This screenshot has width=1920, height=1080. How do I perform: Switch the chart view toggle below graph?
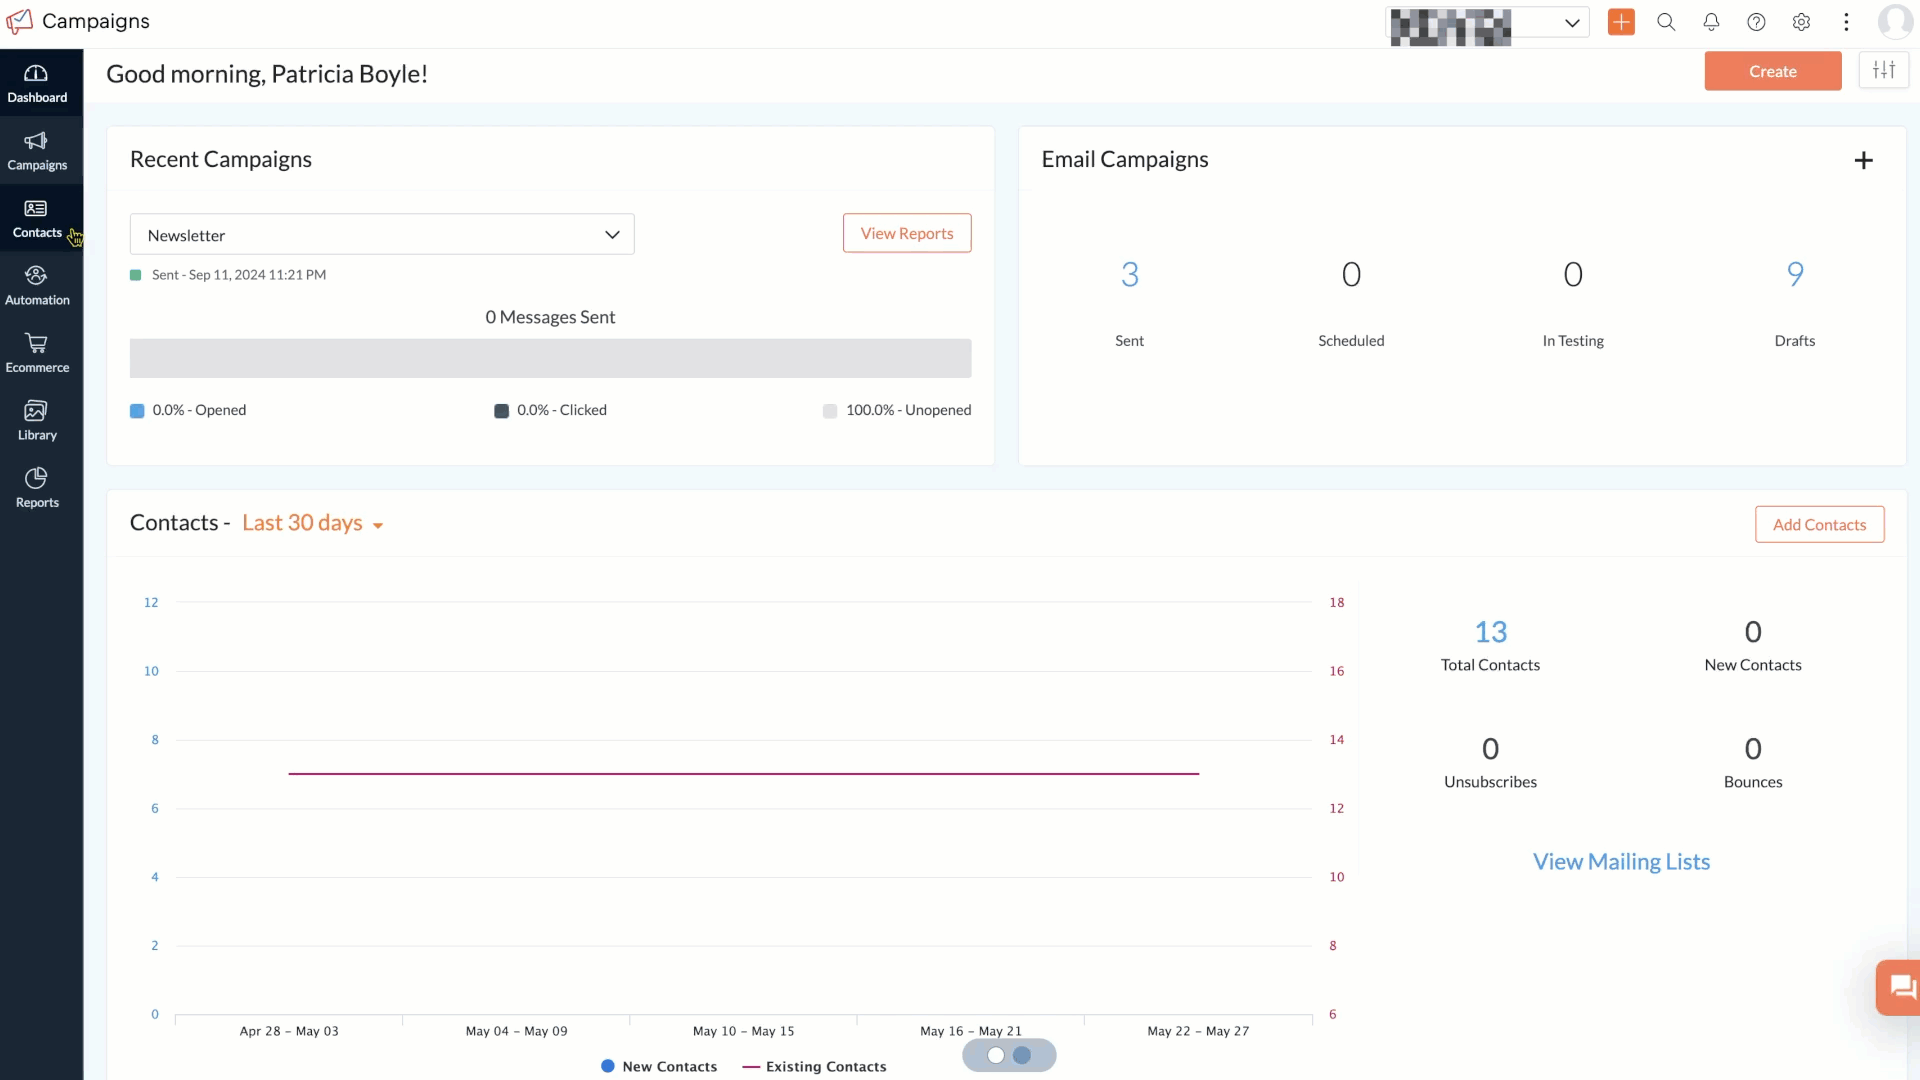[1009, 1055]
